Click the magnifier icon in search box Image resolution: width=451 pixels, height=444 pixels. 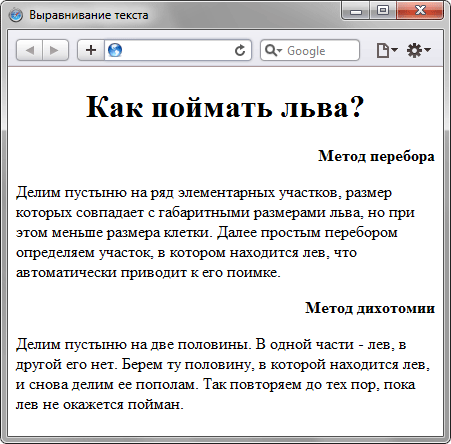(x=270, y=50)
